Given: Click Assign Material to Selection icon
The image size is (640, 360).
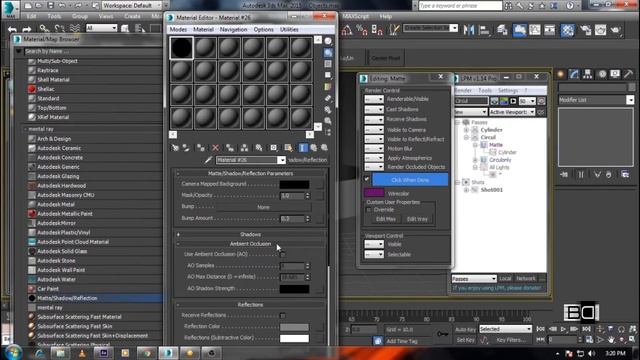Looking at the screenshot, I should (200, 148).
